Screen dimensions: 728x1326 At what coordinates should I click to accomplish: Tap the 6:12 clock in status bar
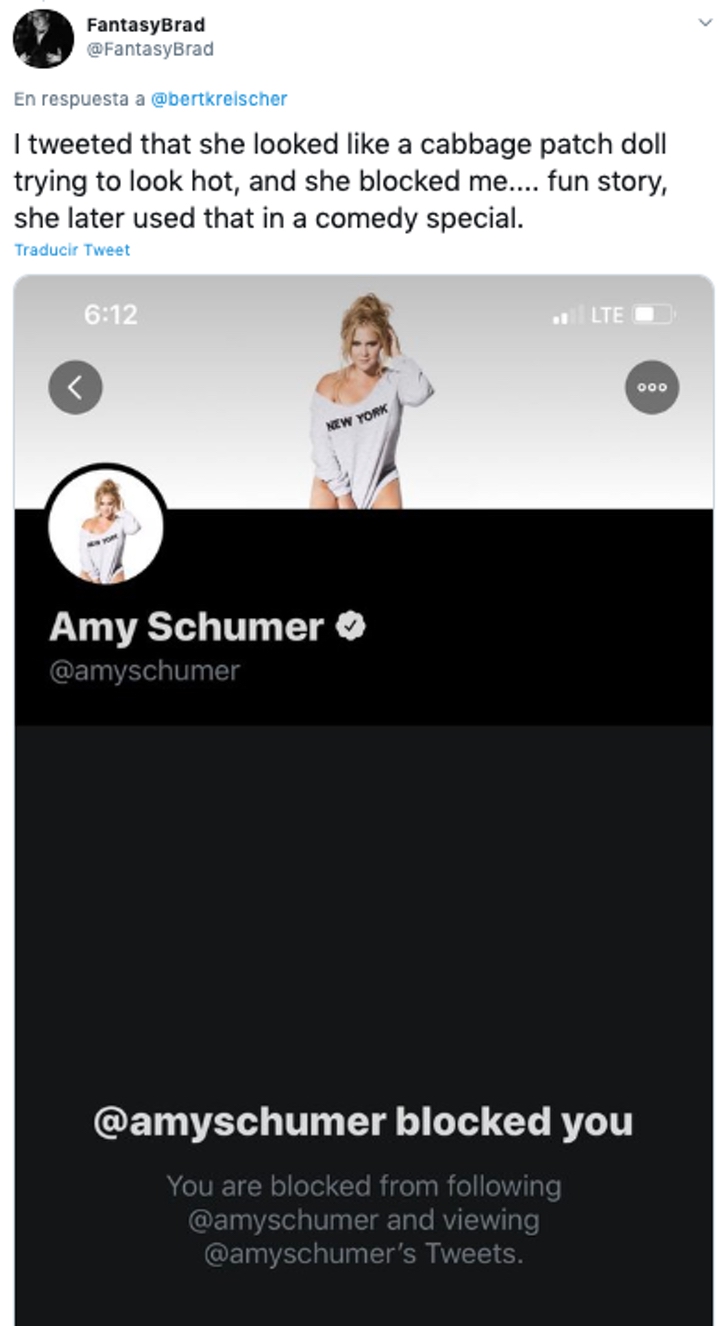tap(110, 314)
